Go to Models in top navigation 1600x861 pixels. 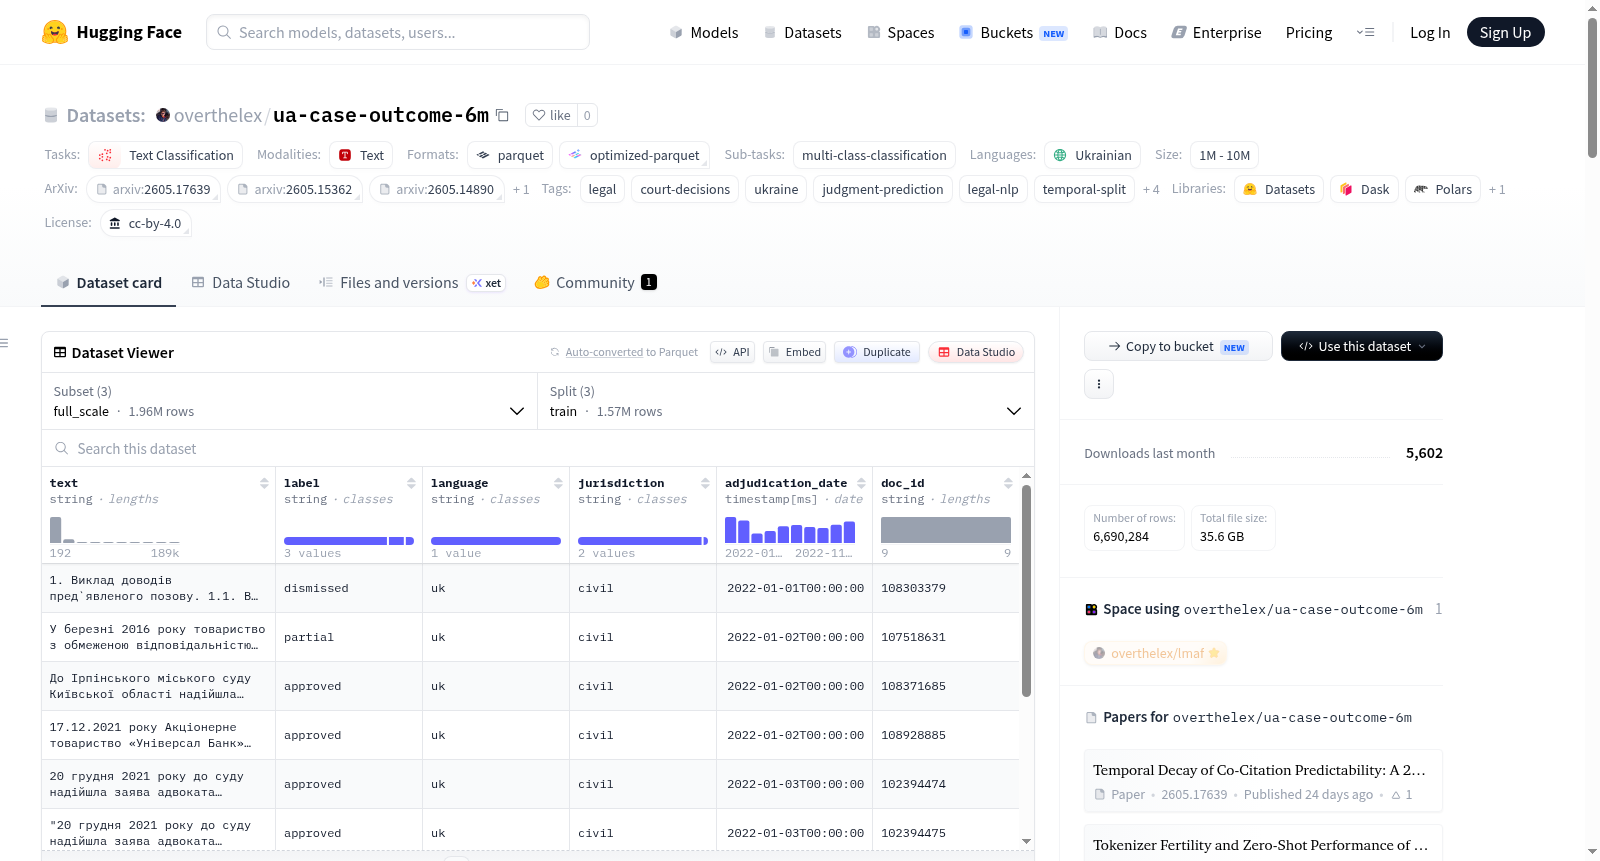pos(704,32)
